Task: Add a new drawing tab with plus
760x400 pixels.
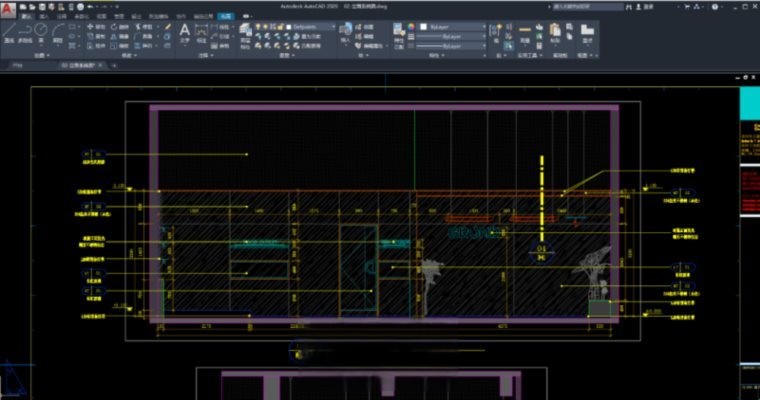Action: point(112,64)
